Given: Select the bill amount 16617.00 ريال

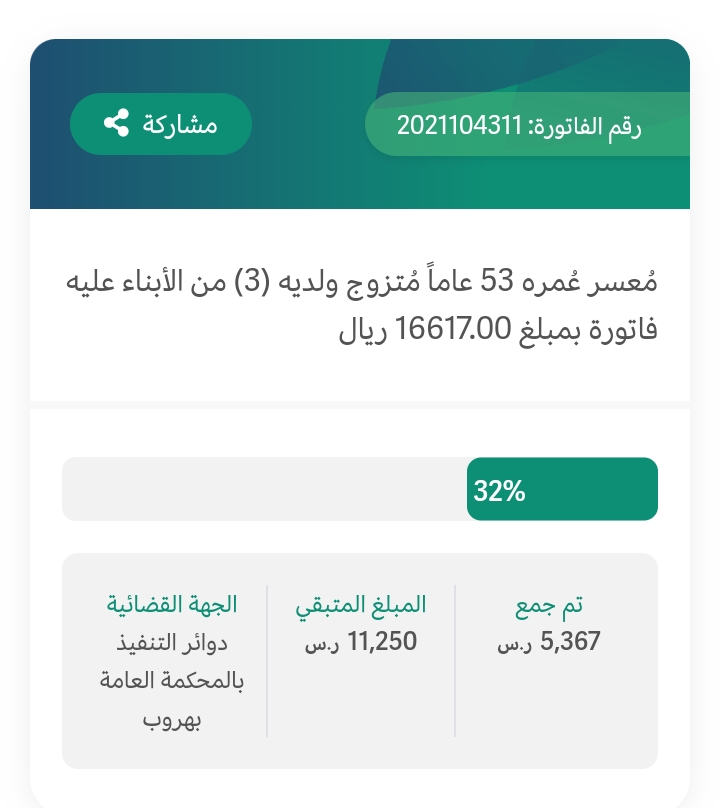Looking at the screenshot, I should pyautogui.click(x=426, y=329).
